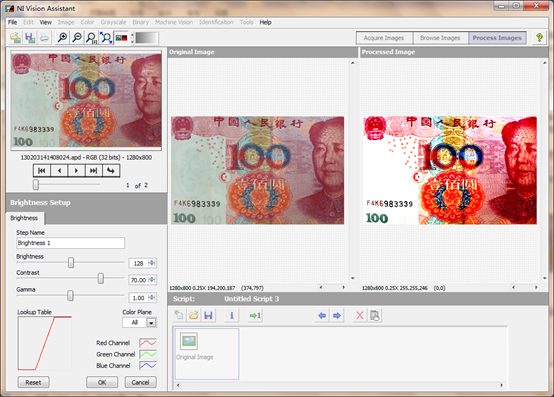The width and height of the screenshot is (554, 397).
Task: Open the File menu
Action: click(x=12, y=22)
